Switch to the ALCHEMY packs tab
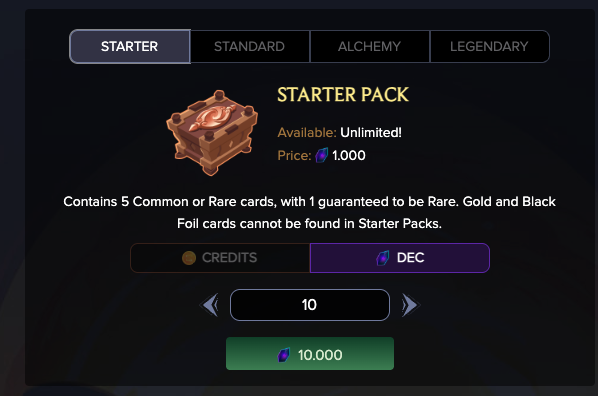The height and width of the screenshot is (396, 598). click(x=370, y=47)
